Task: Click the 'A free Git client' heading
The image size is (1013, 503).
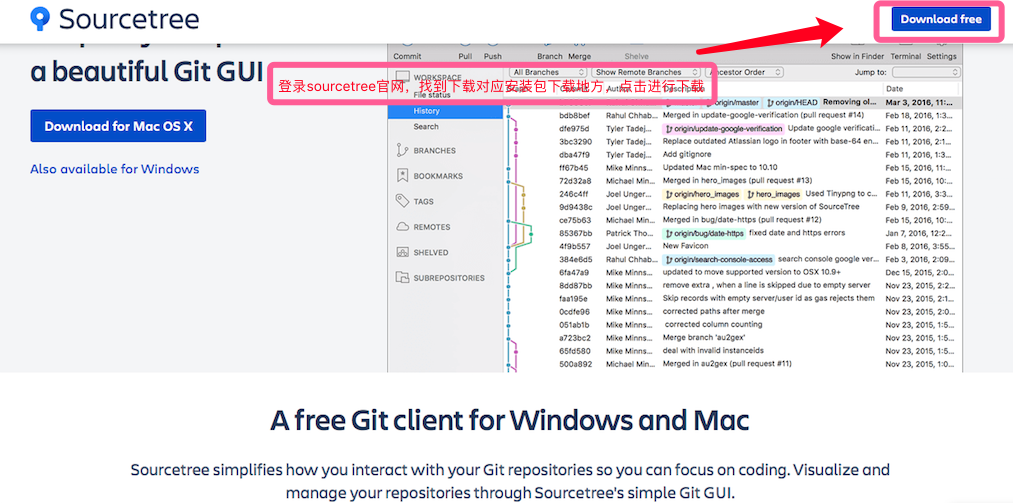Action: coord(509,421)
